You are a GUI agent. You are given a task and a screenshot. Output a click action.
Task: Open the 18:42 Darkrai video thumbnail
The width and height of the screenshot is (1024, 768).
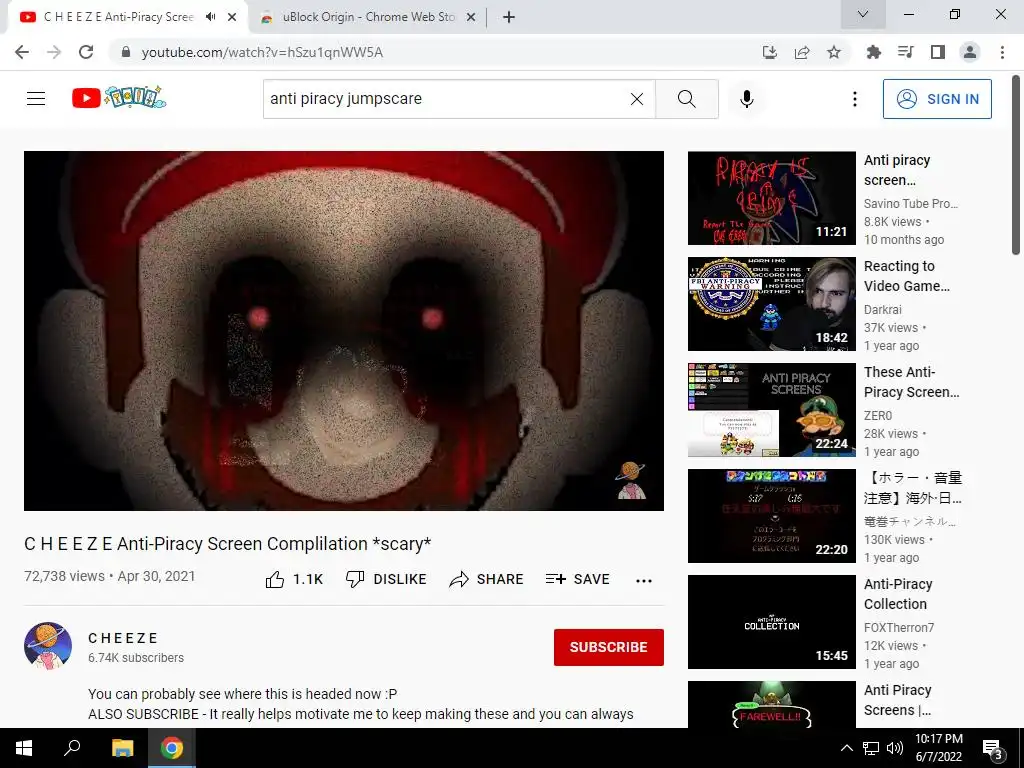tap(771, 304)
